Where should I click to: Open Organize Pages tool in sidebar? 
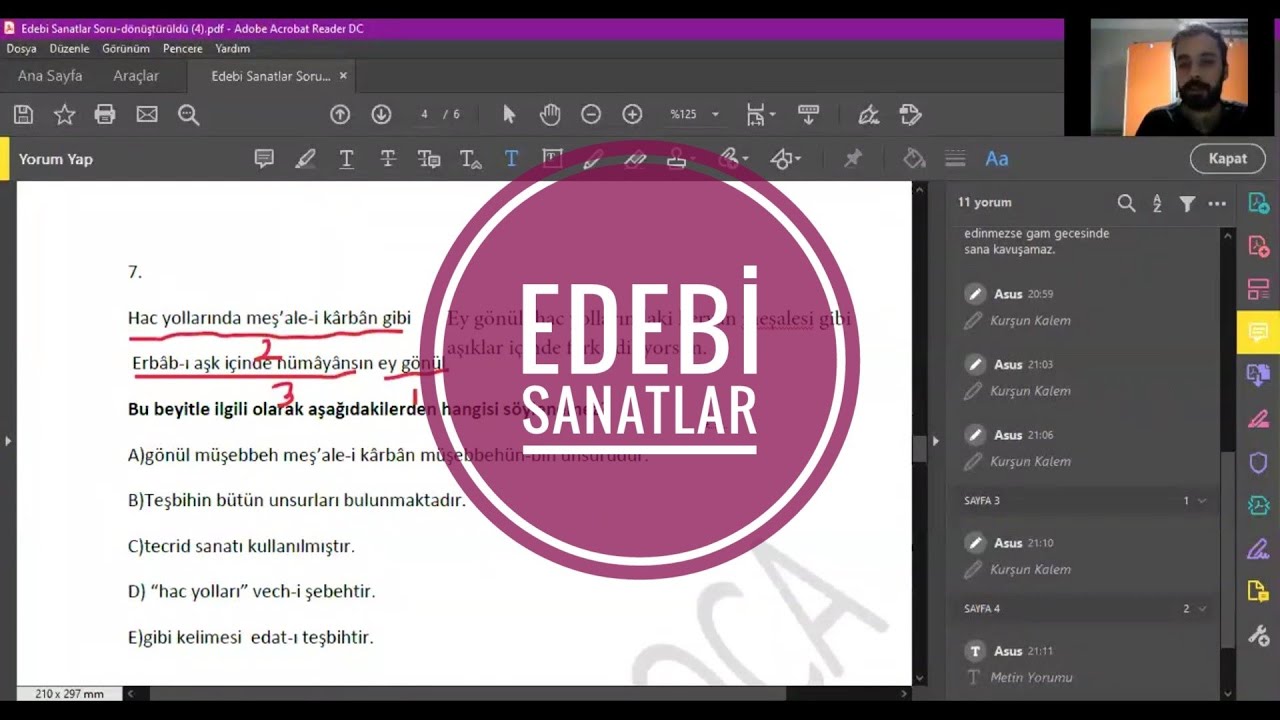pyautogui.click(x=1258, y=290)
